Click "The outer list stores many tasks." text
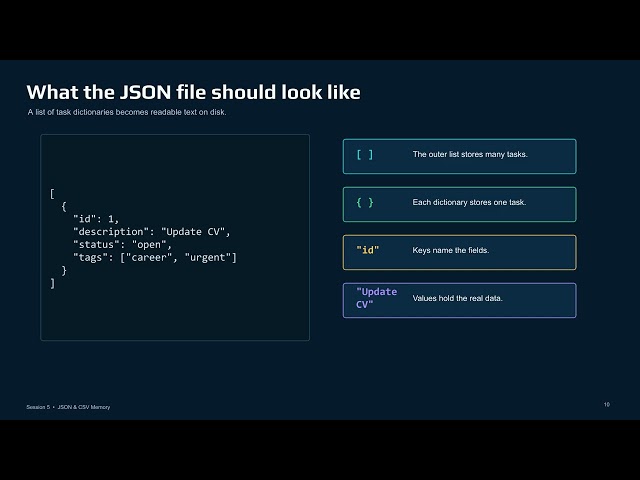 click(470, 154)
